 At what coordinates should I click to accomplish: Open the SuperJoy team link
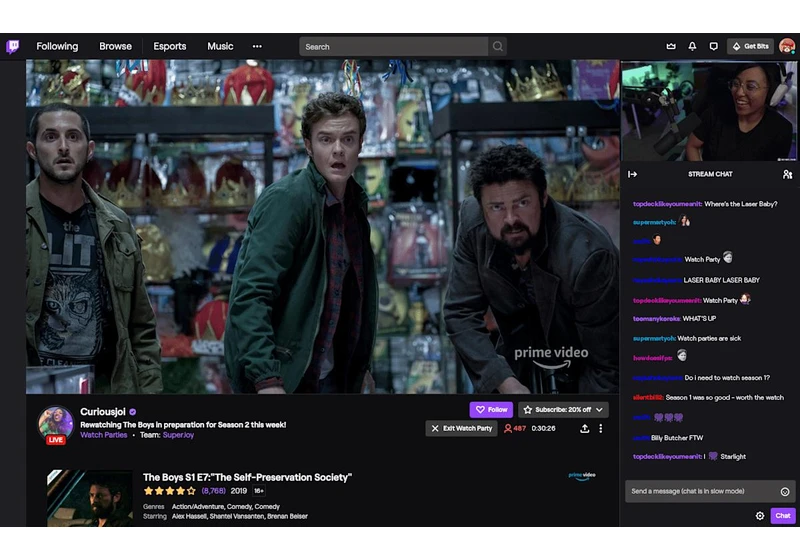coord(178,435)
